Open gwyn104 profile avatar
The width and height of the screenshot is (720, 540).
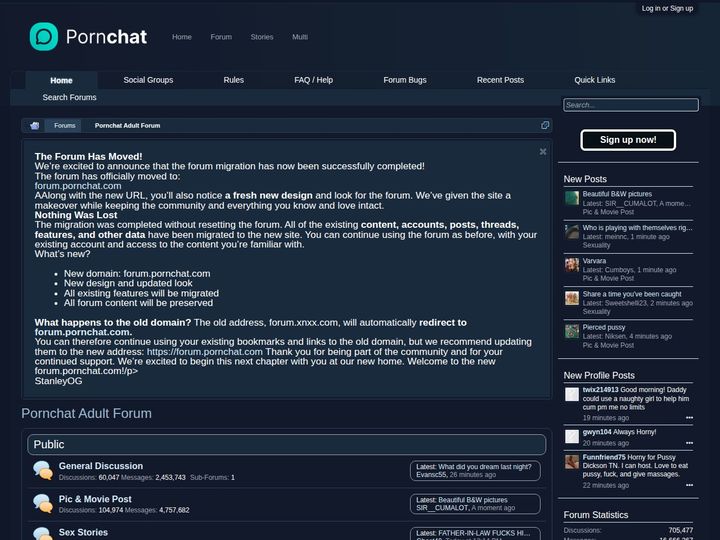572,436
